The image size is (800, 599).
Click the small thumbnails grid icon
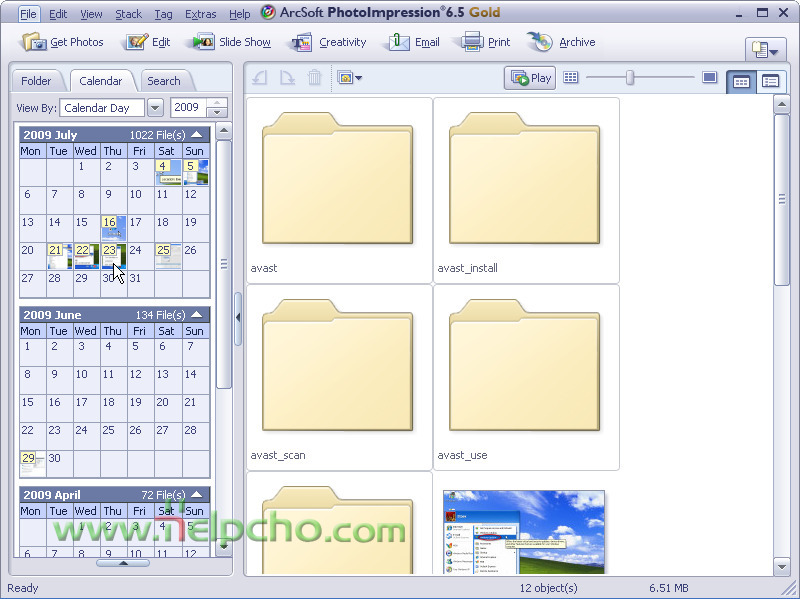[x=570, y=78]
